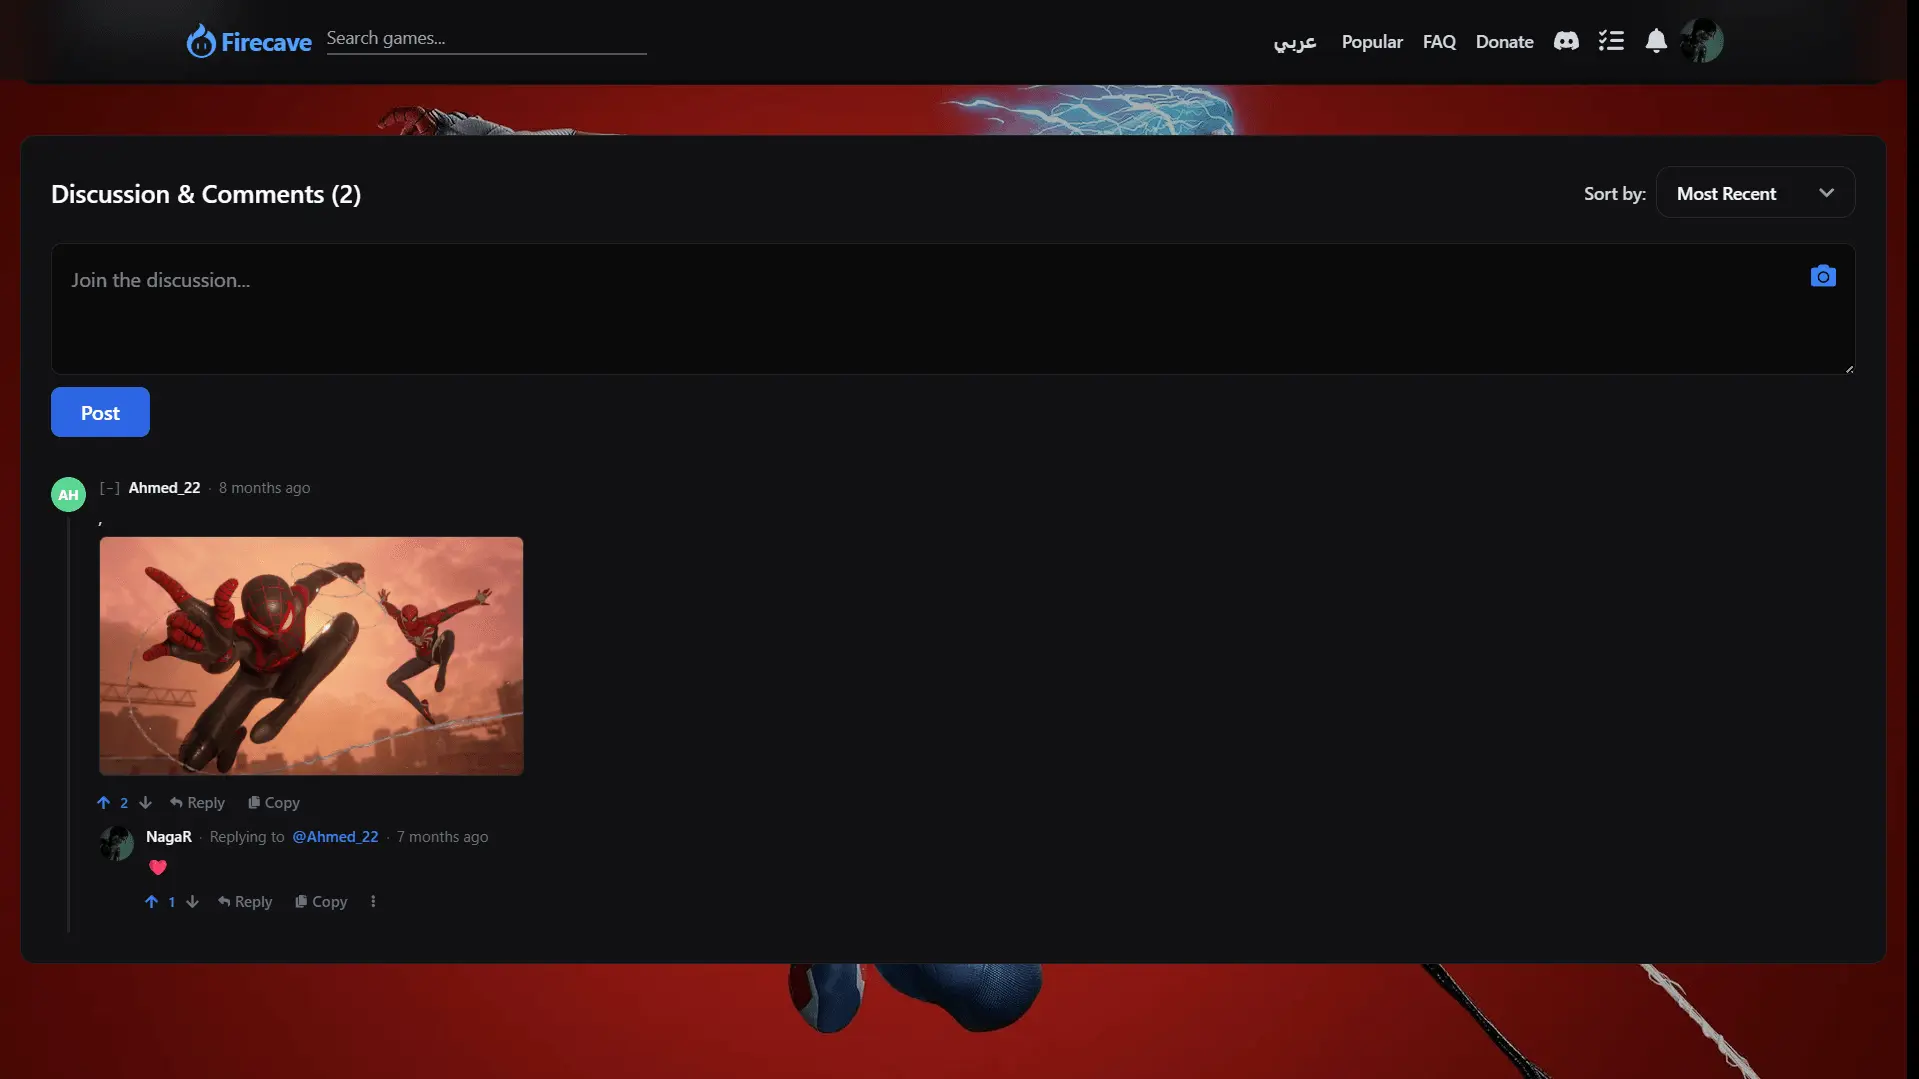Collapse Ahmed_22's comment thread with [-]
Viewport: 1919px width, 1079px height.
(x=110, y=488)
